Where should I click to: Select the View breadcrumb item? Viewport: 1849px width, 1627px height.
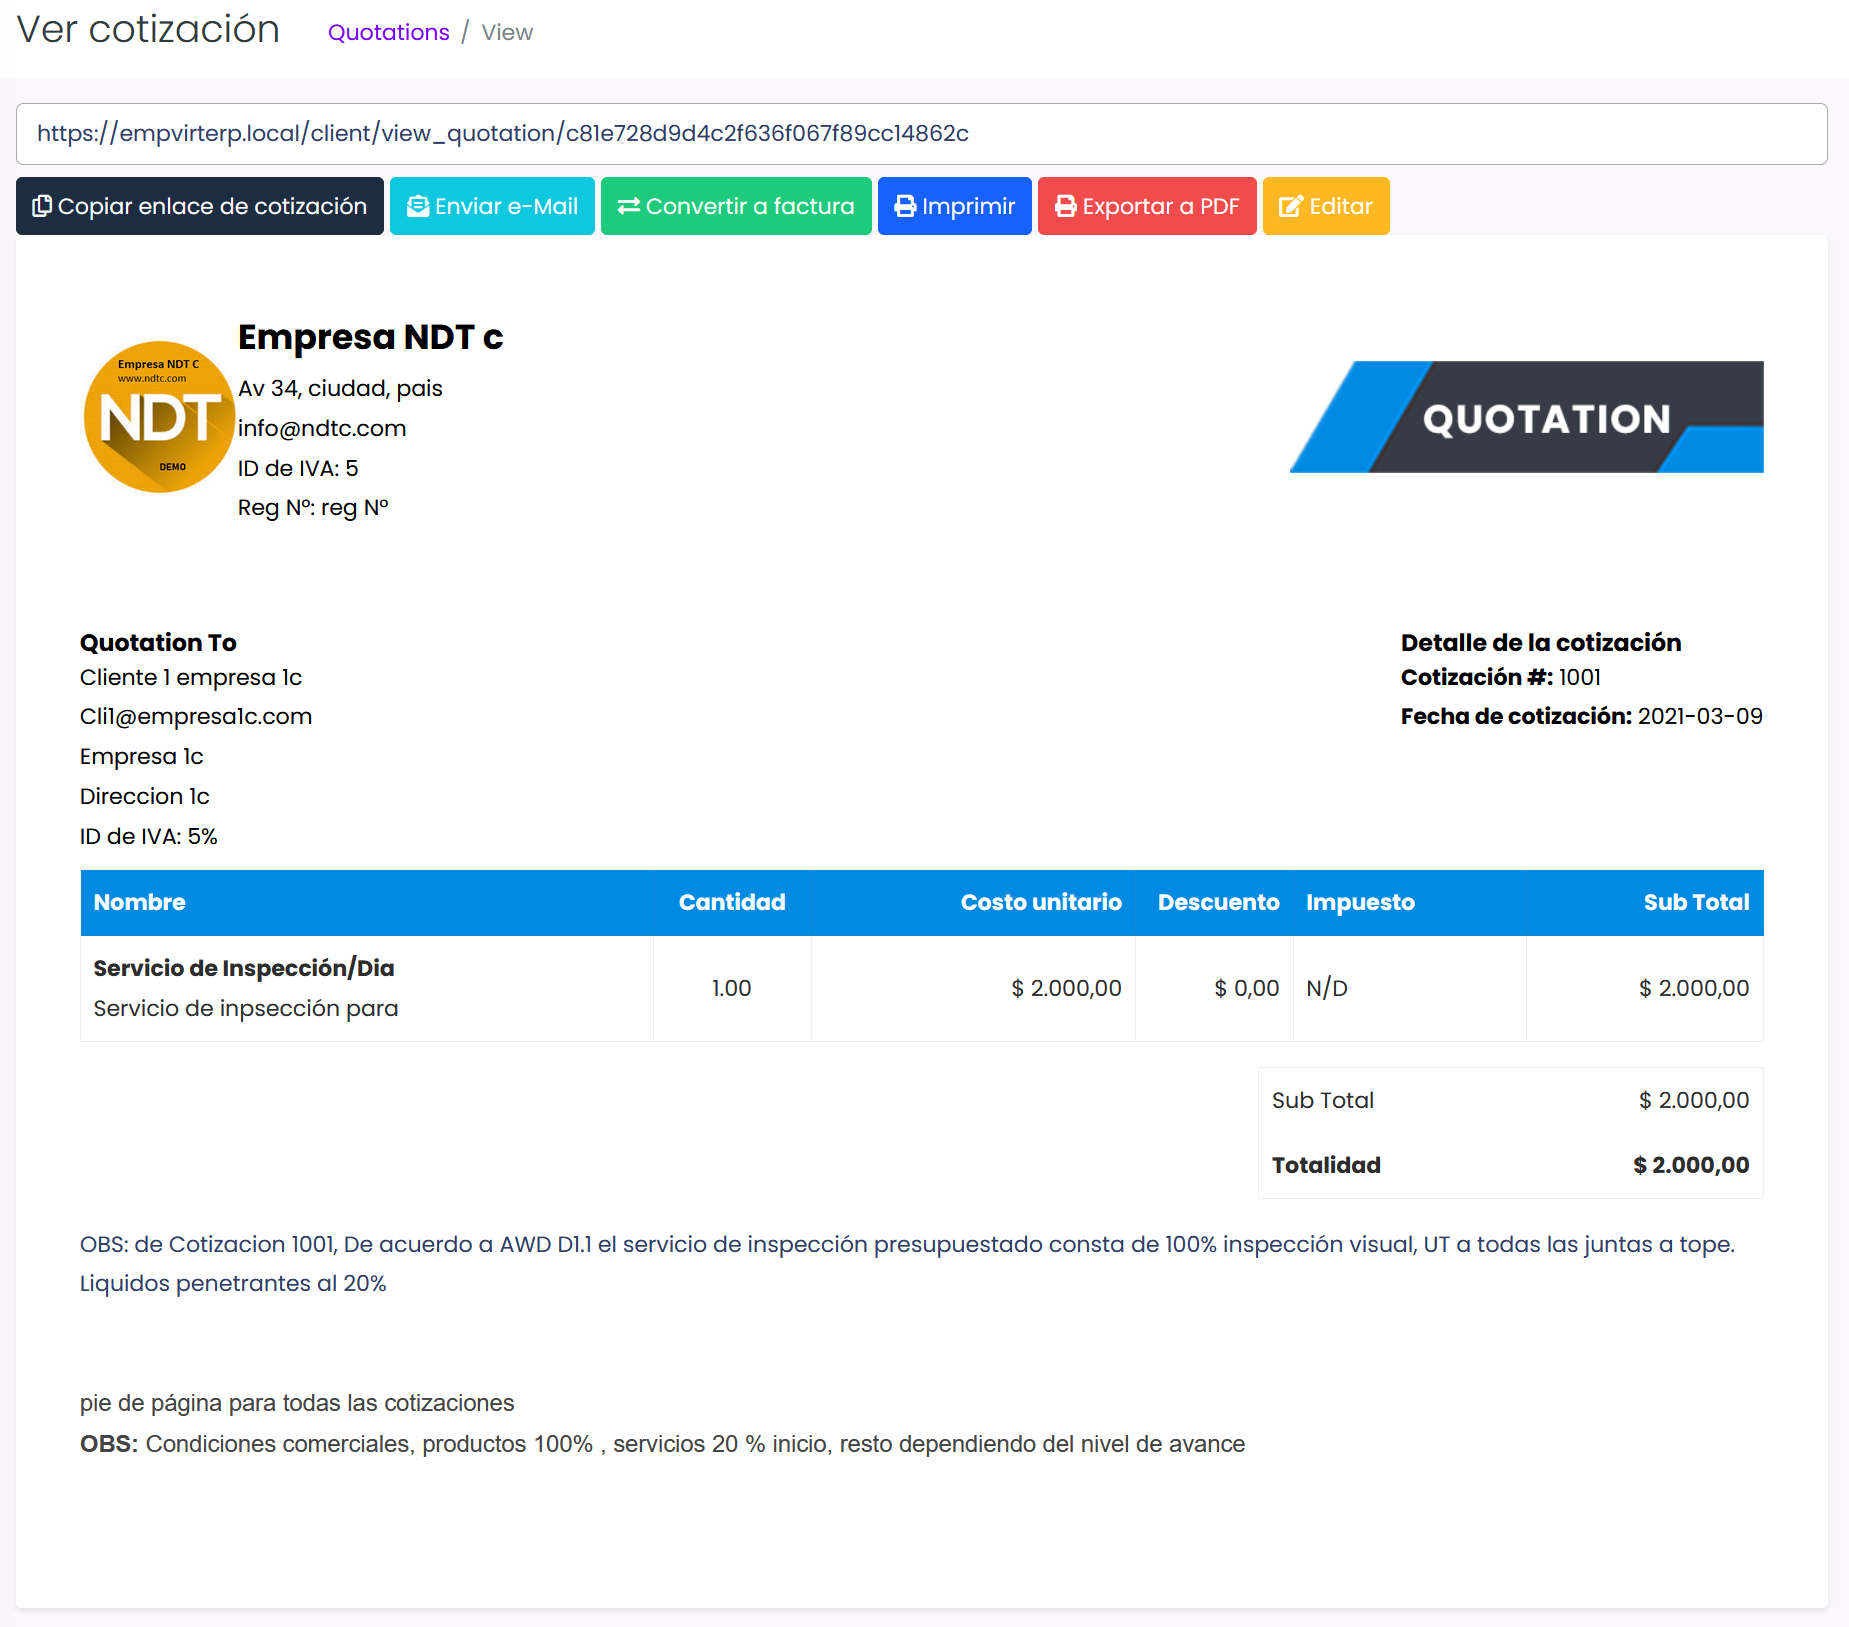(x=507, y=32)
